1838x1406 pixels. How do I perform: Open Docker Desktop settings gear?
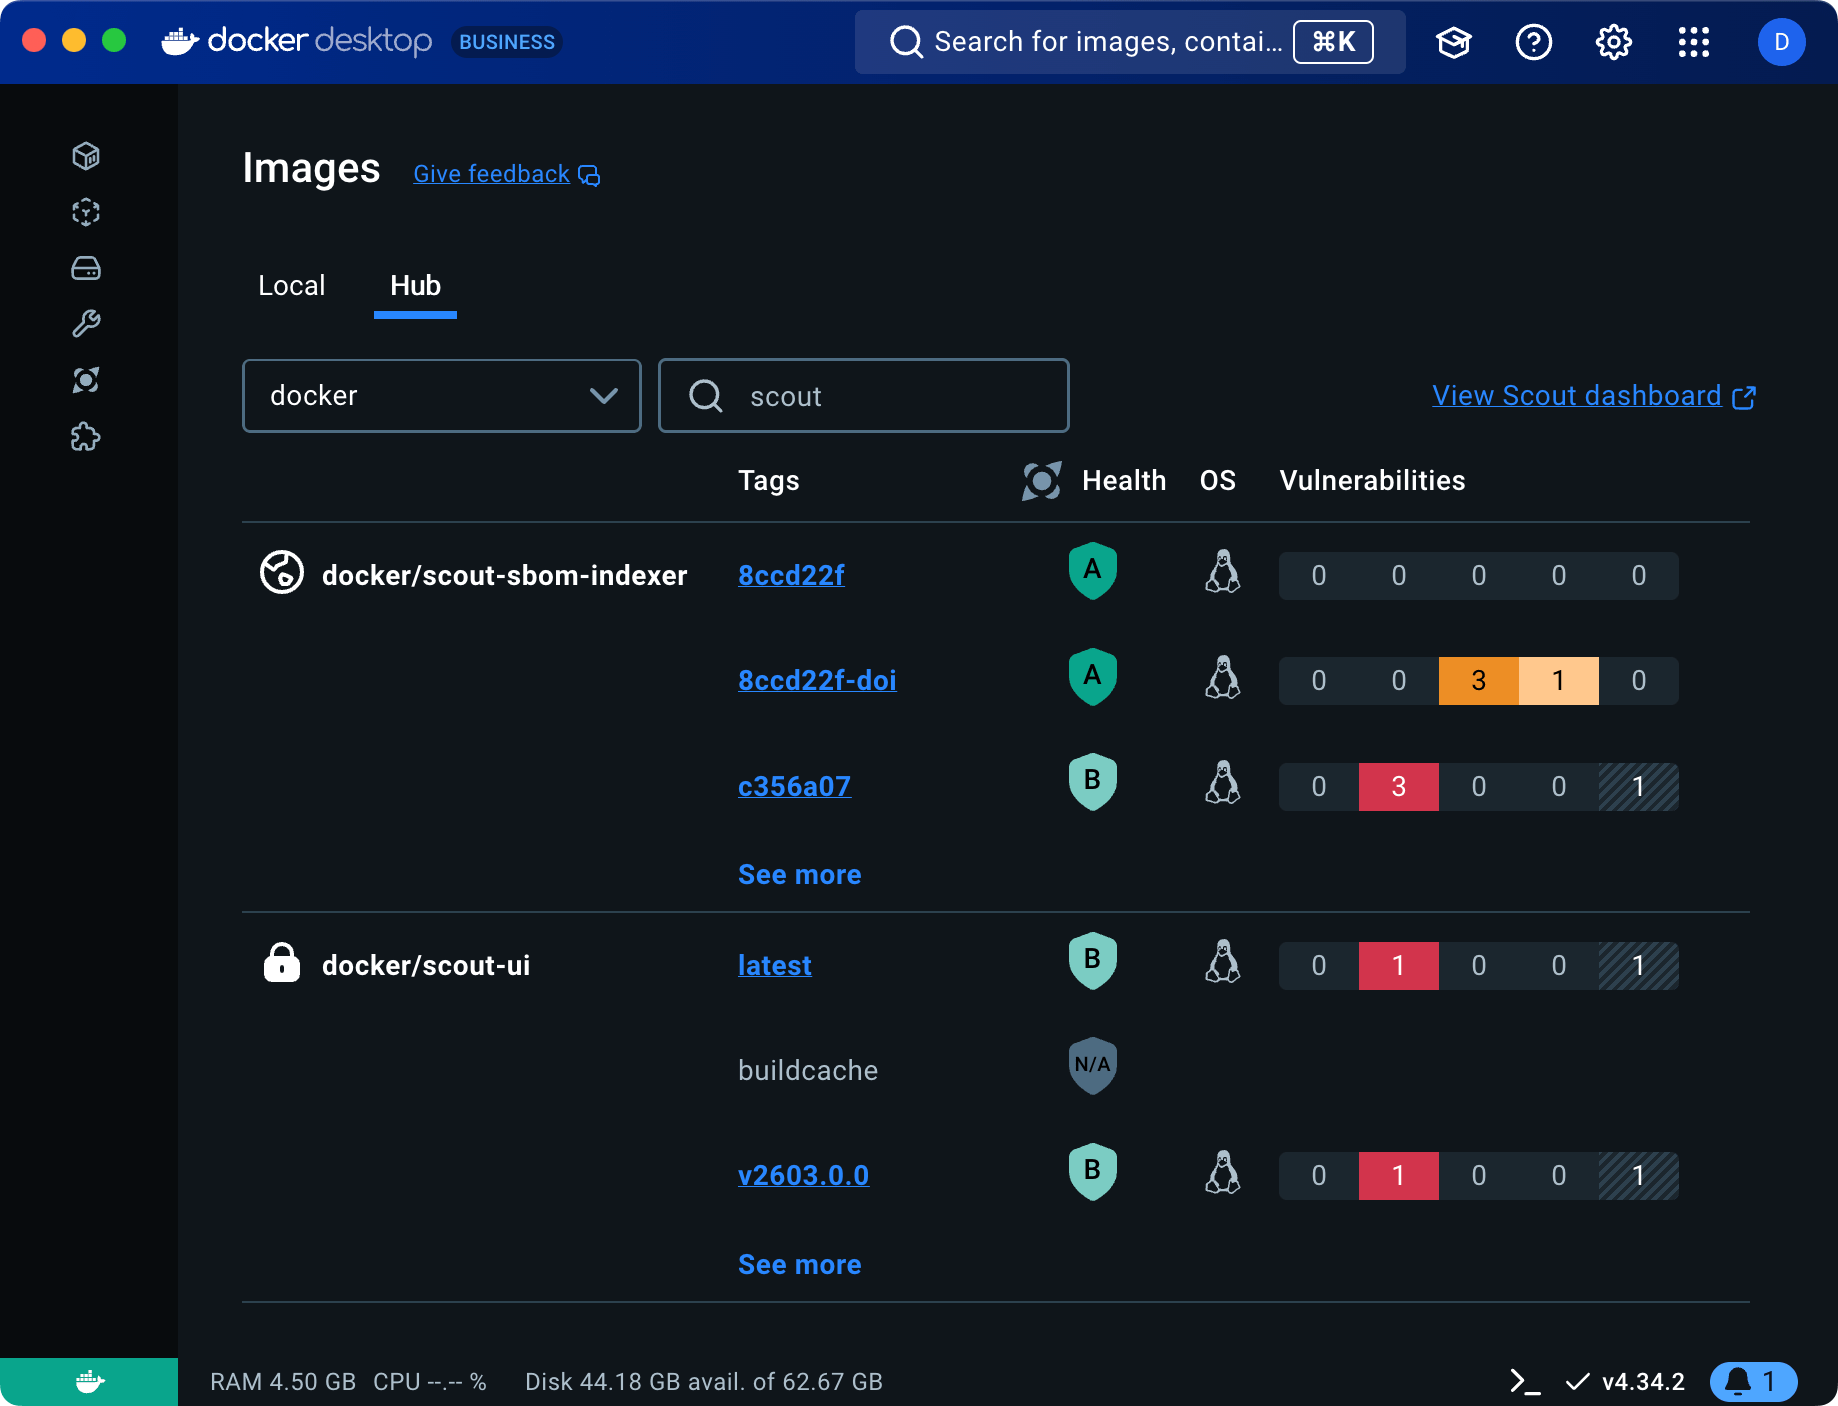point(1613,42)
